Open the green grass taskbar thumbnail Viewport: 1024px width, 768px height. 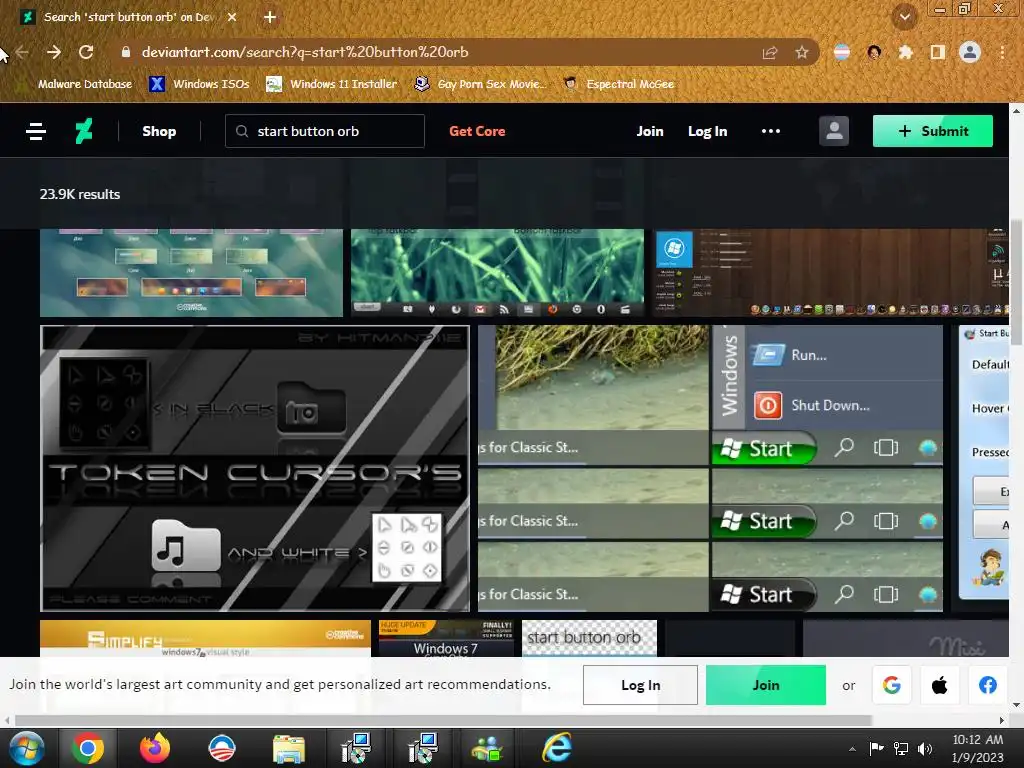tap(497, 272)
